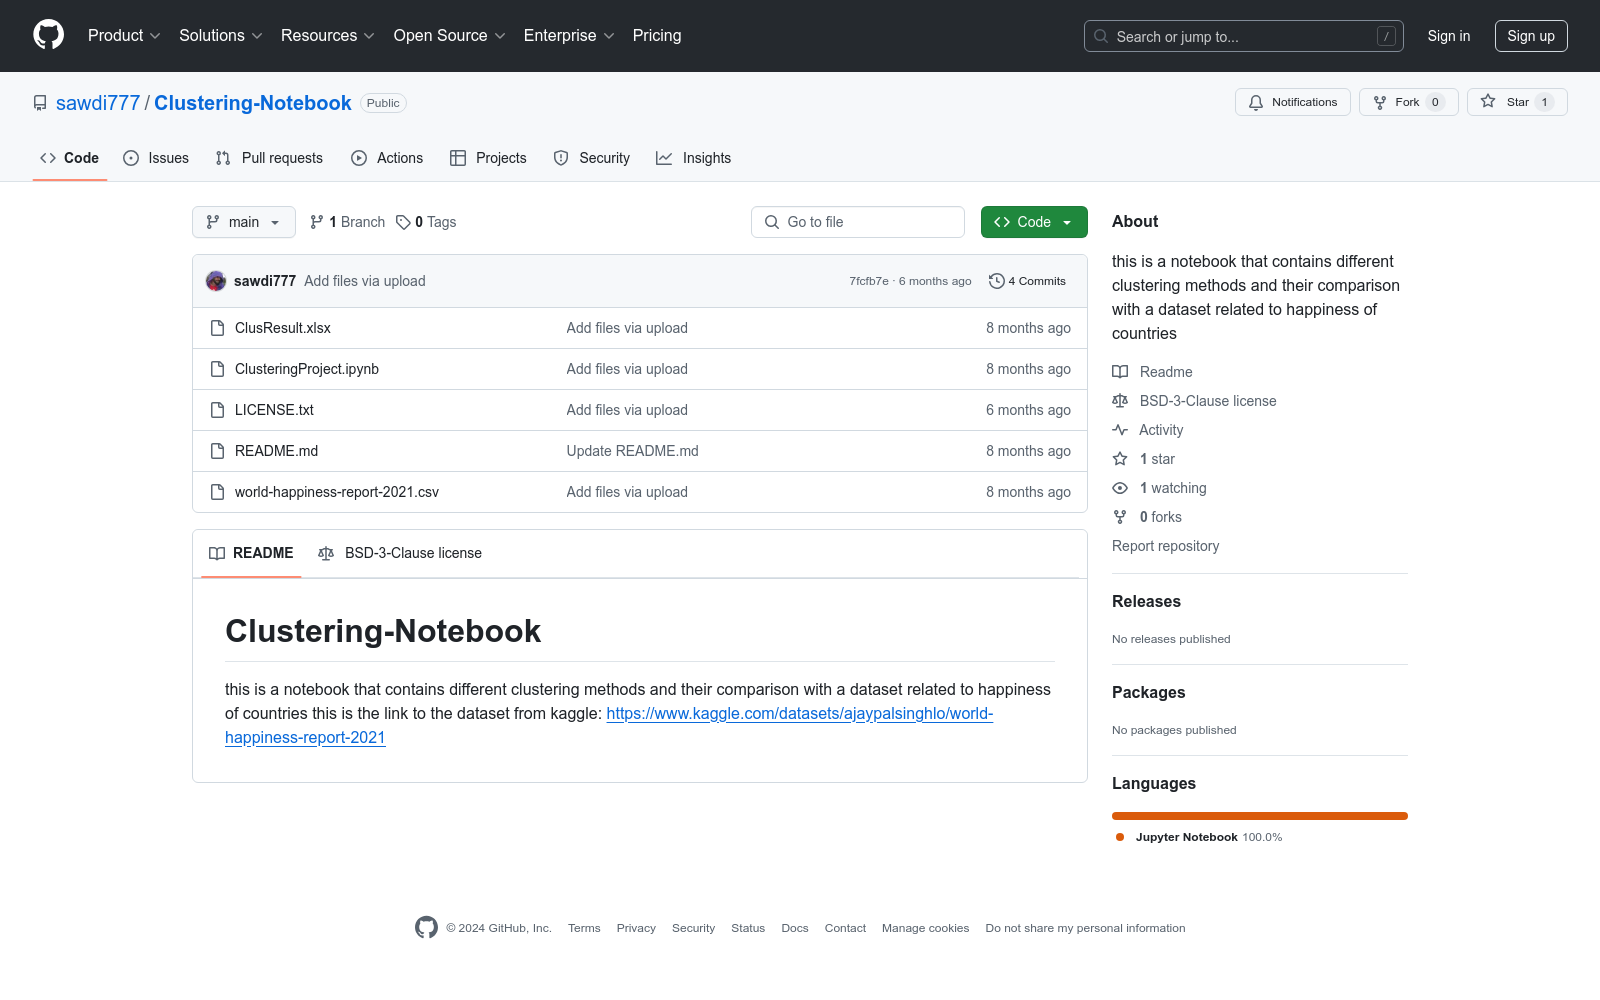Viewport: 1600px width, 1000px height.
Task: Open the Pricing page
Action: [x=657, y=35]
